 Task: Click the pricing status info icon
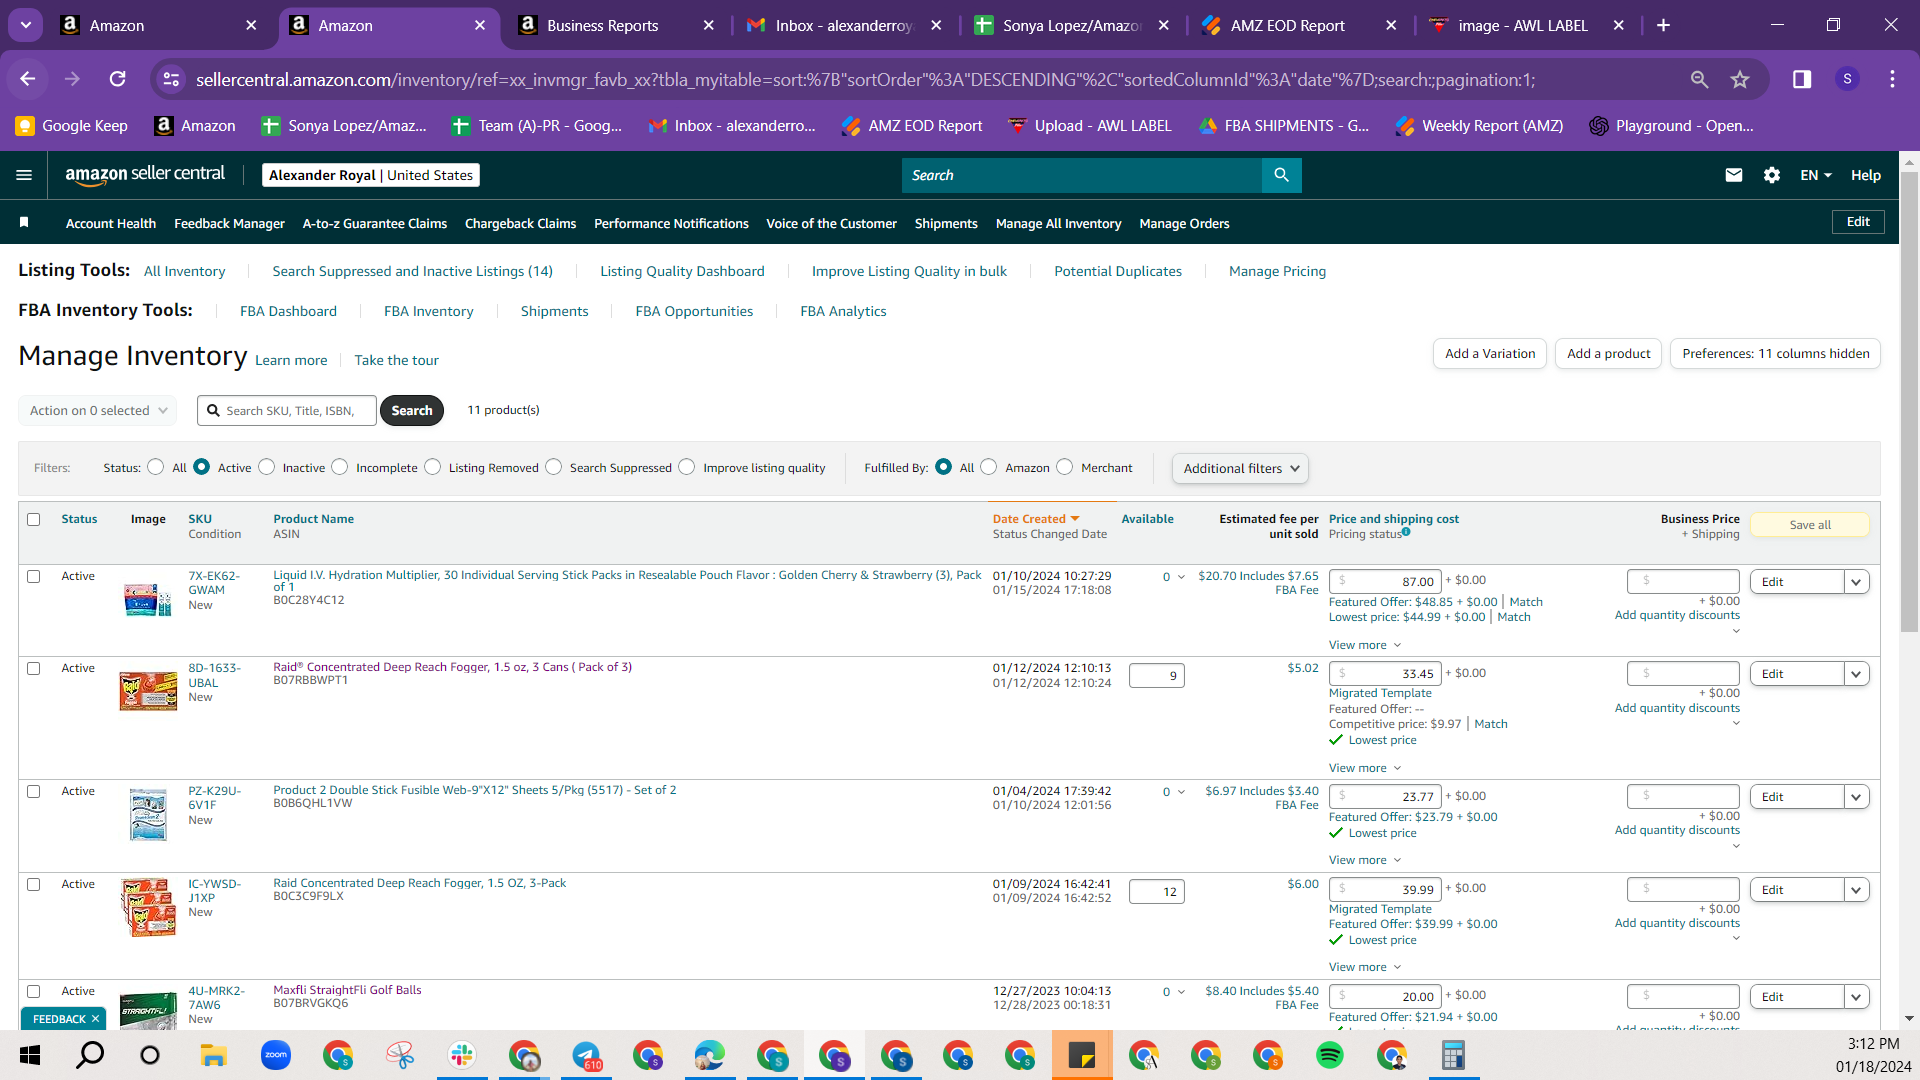(1406, 532)
